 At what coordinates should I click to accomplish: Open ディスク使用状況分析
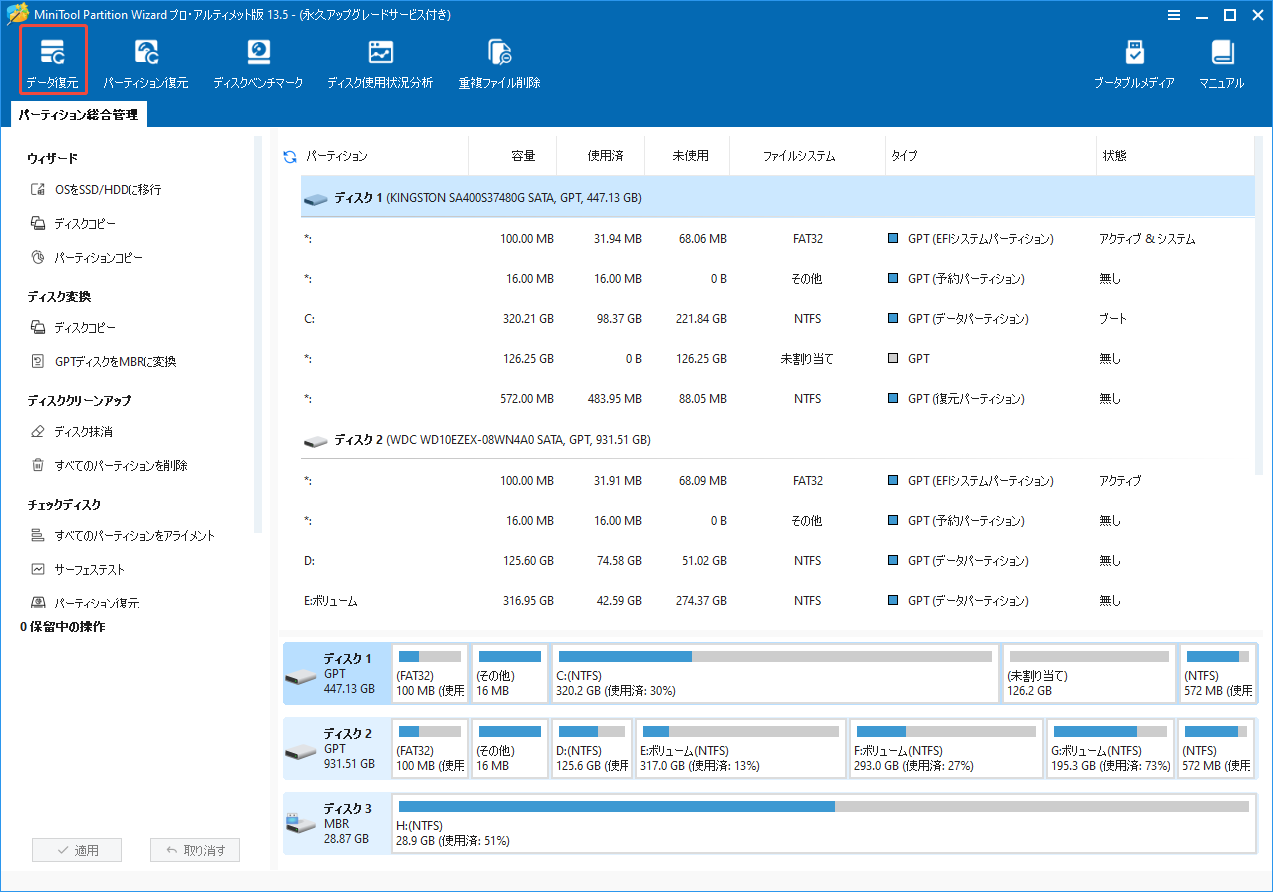coord(378,60)
